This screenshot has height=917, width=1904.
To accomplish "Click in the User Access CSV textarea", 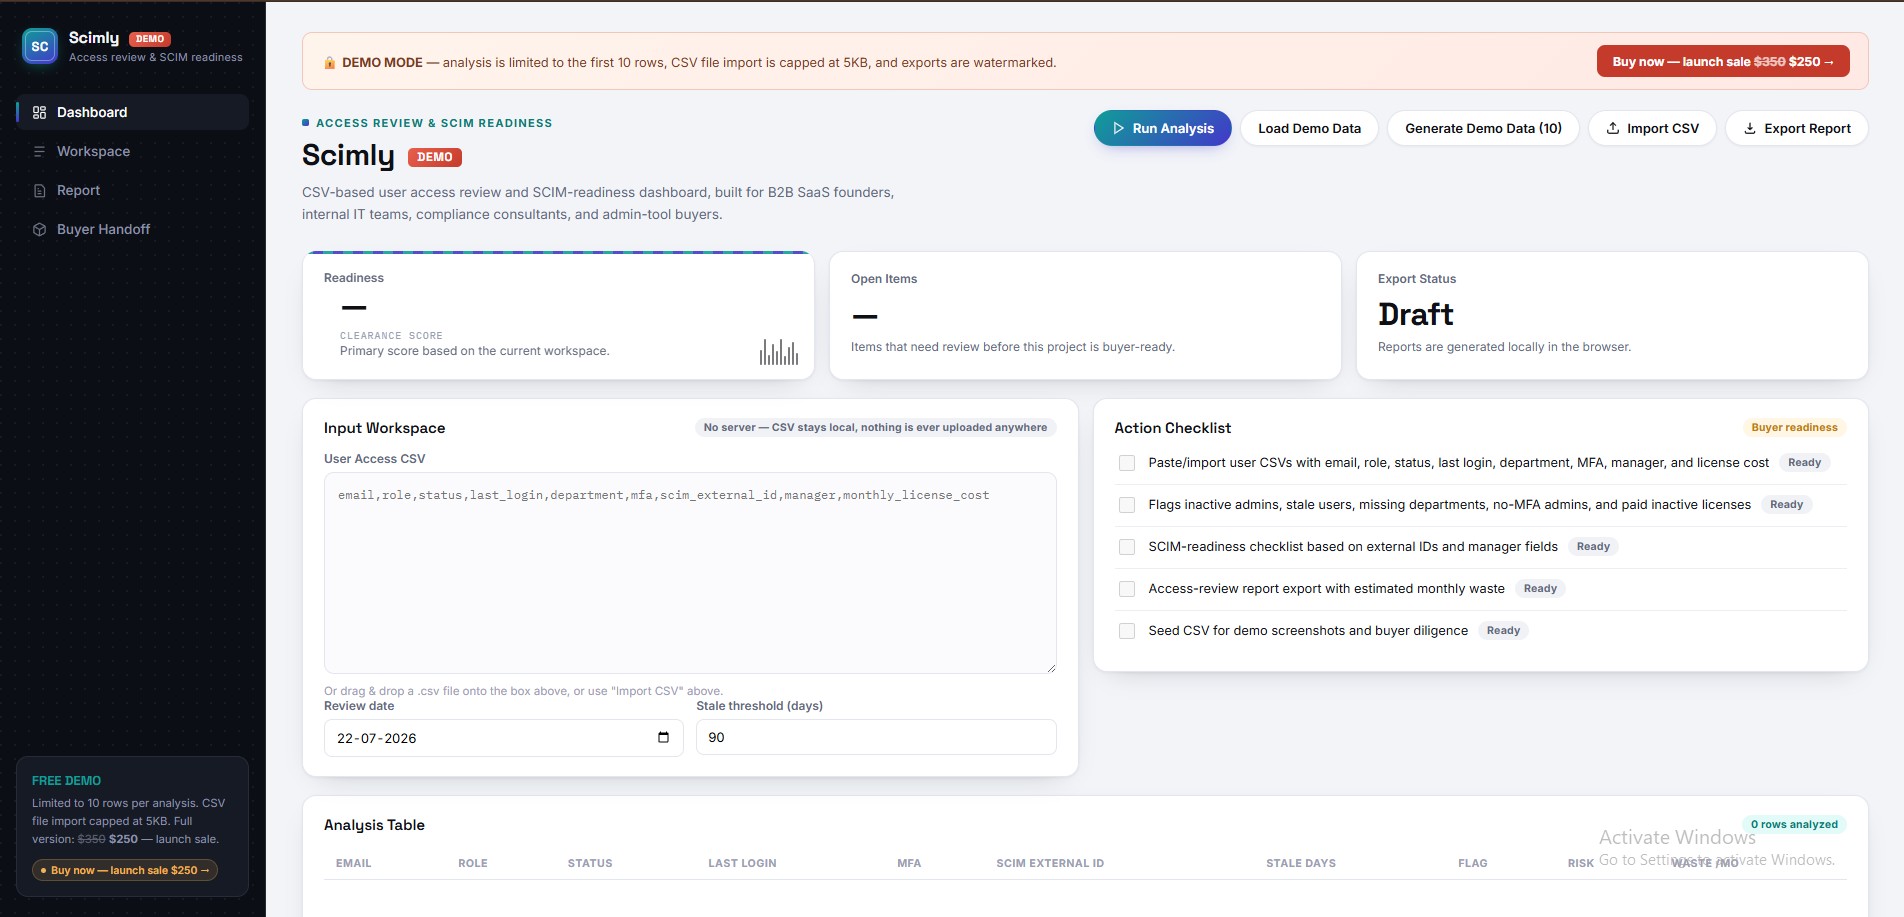I will coord(690,573).
